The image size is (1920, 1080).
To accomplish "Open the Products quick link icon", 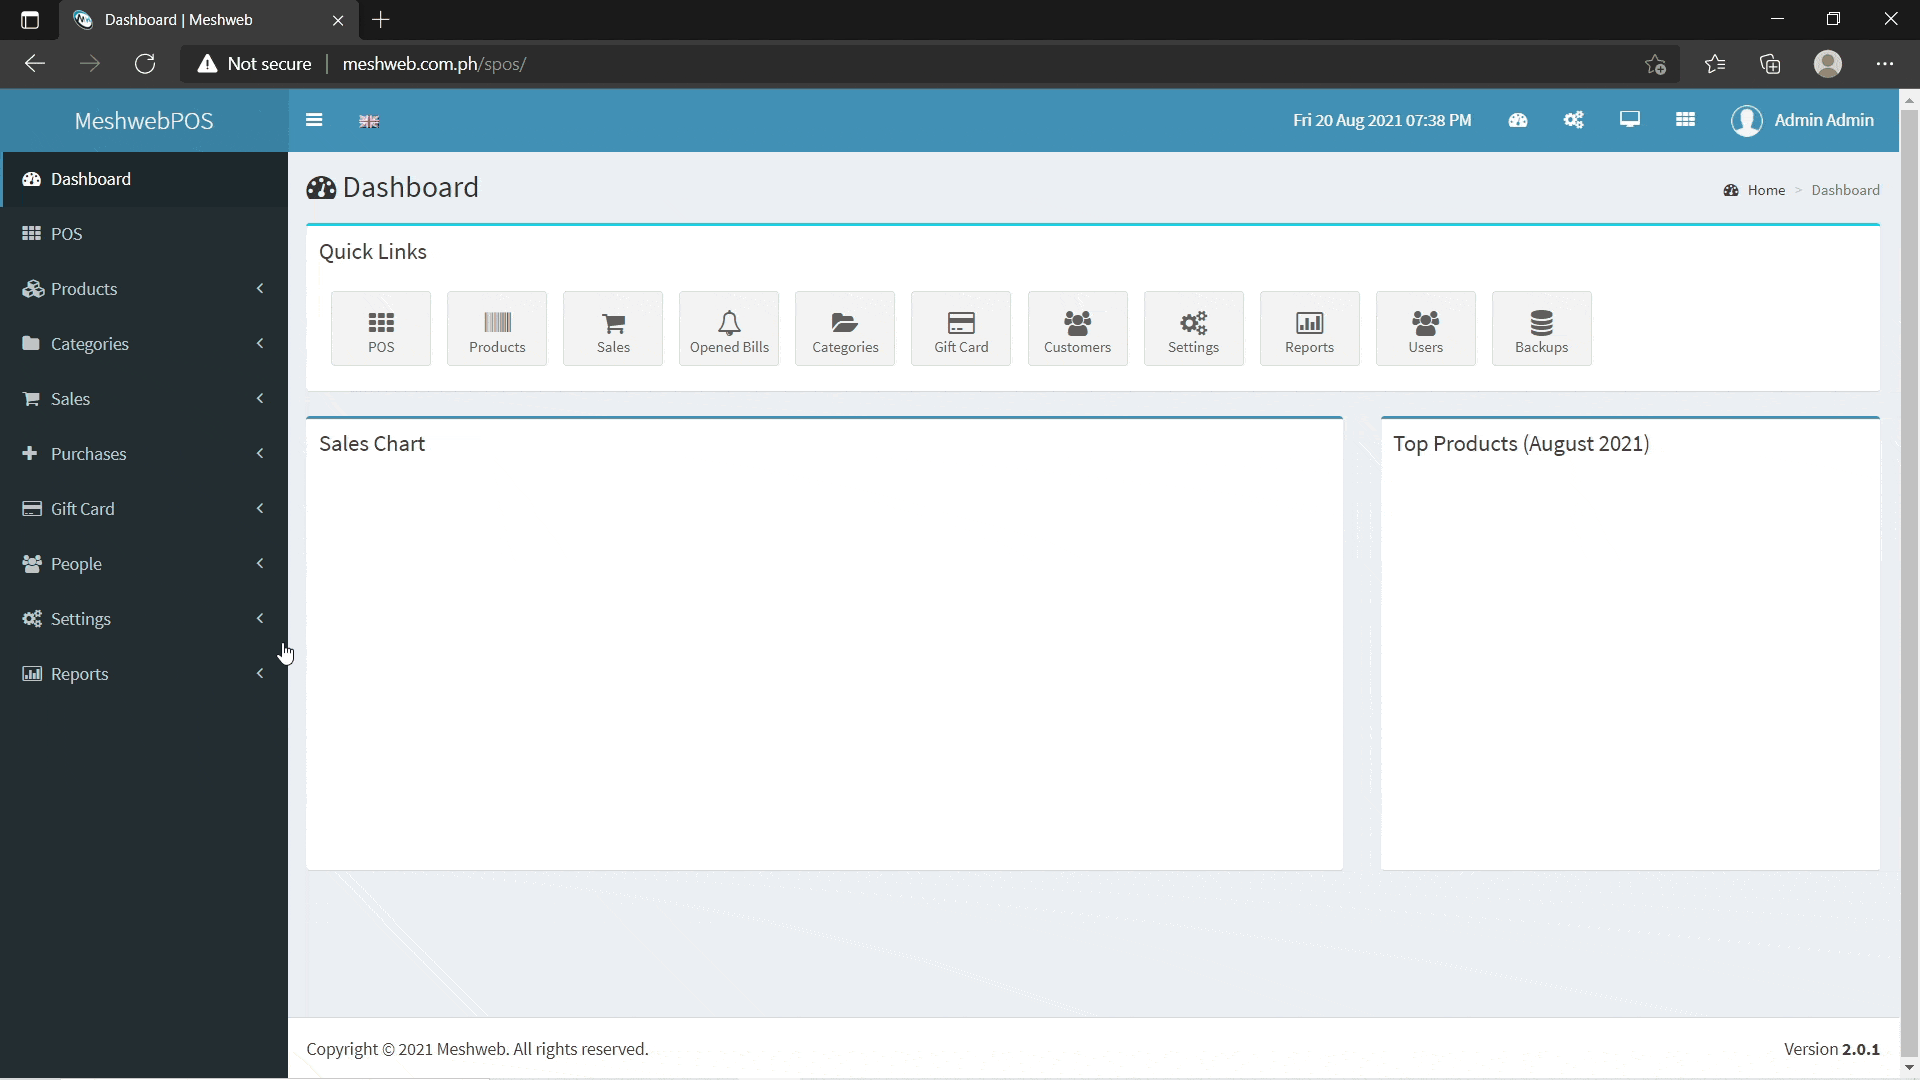I will (x=497, y=328).
